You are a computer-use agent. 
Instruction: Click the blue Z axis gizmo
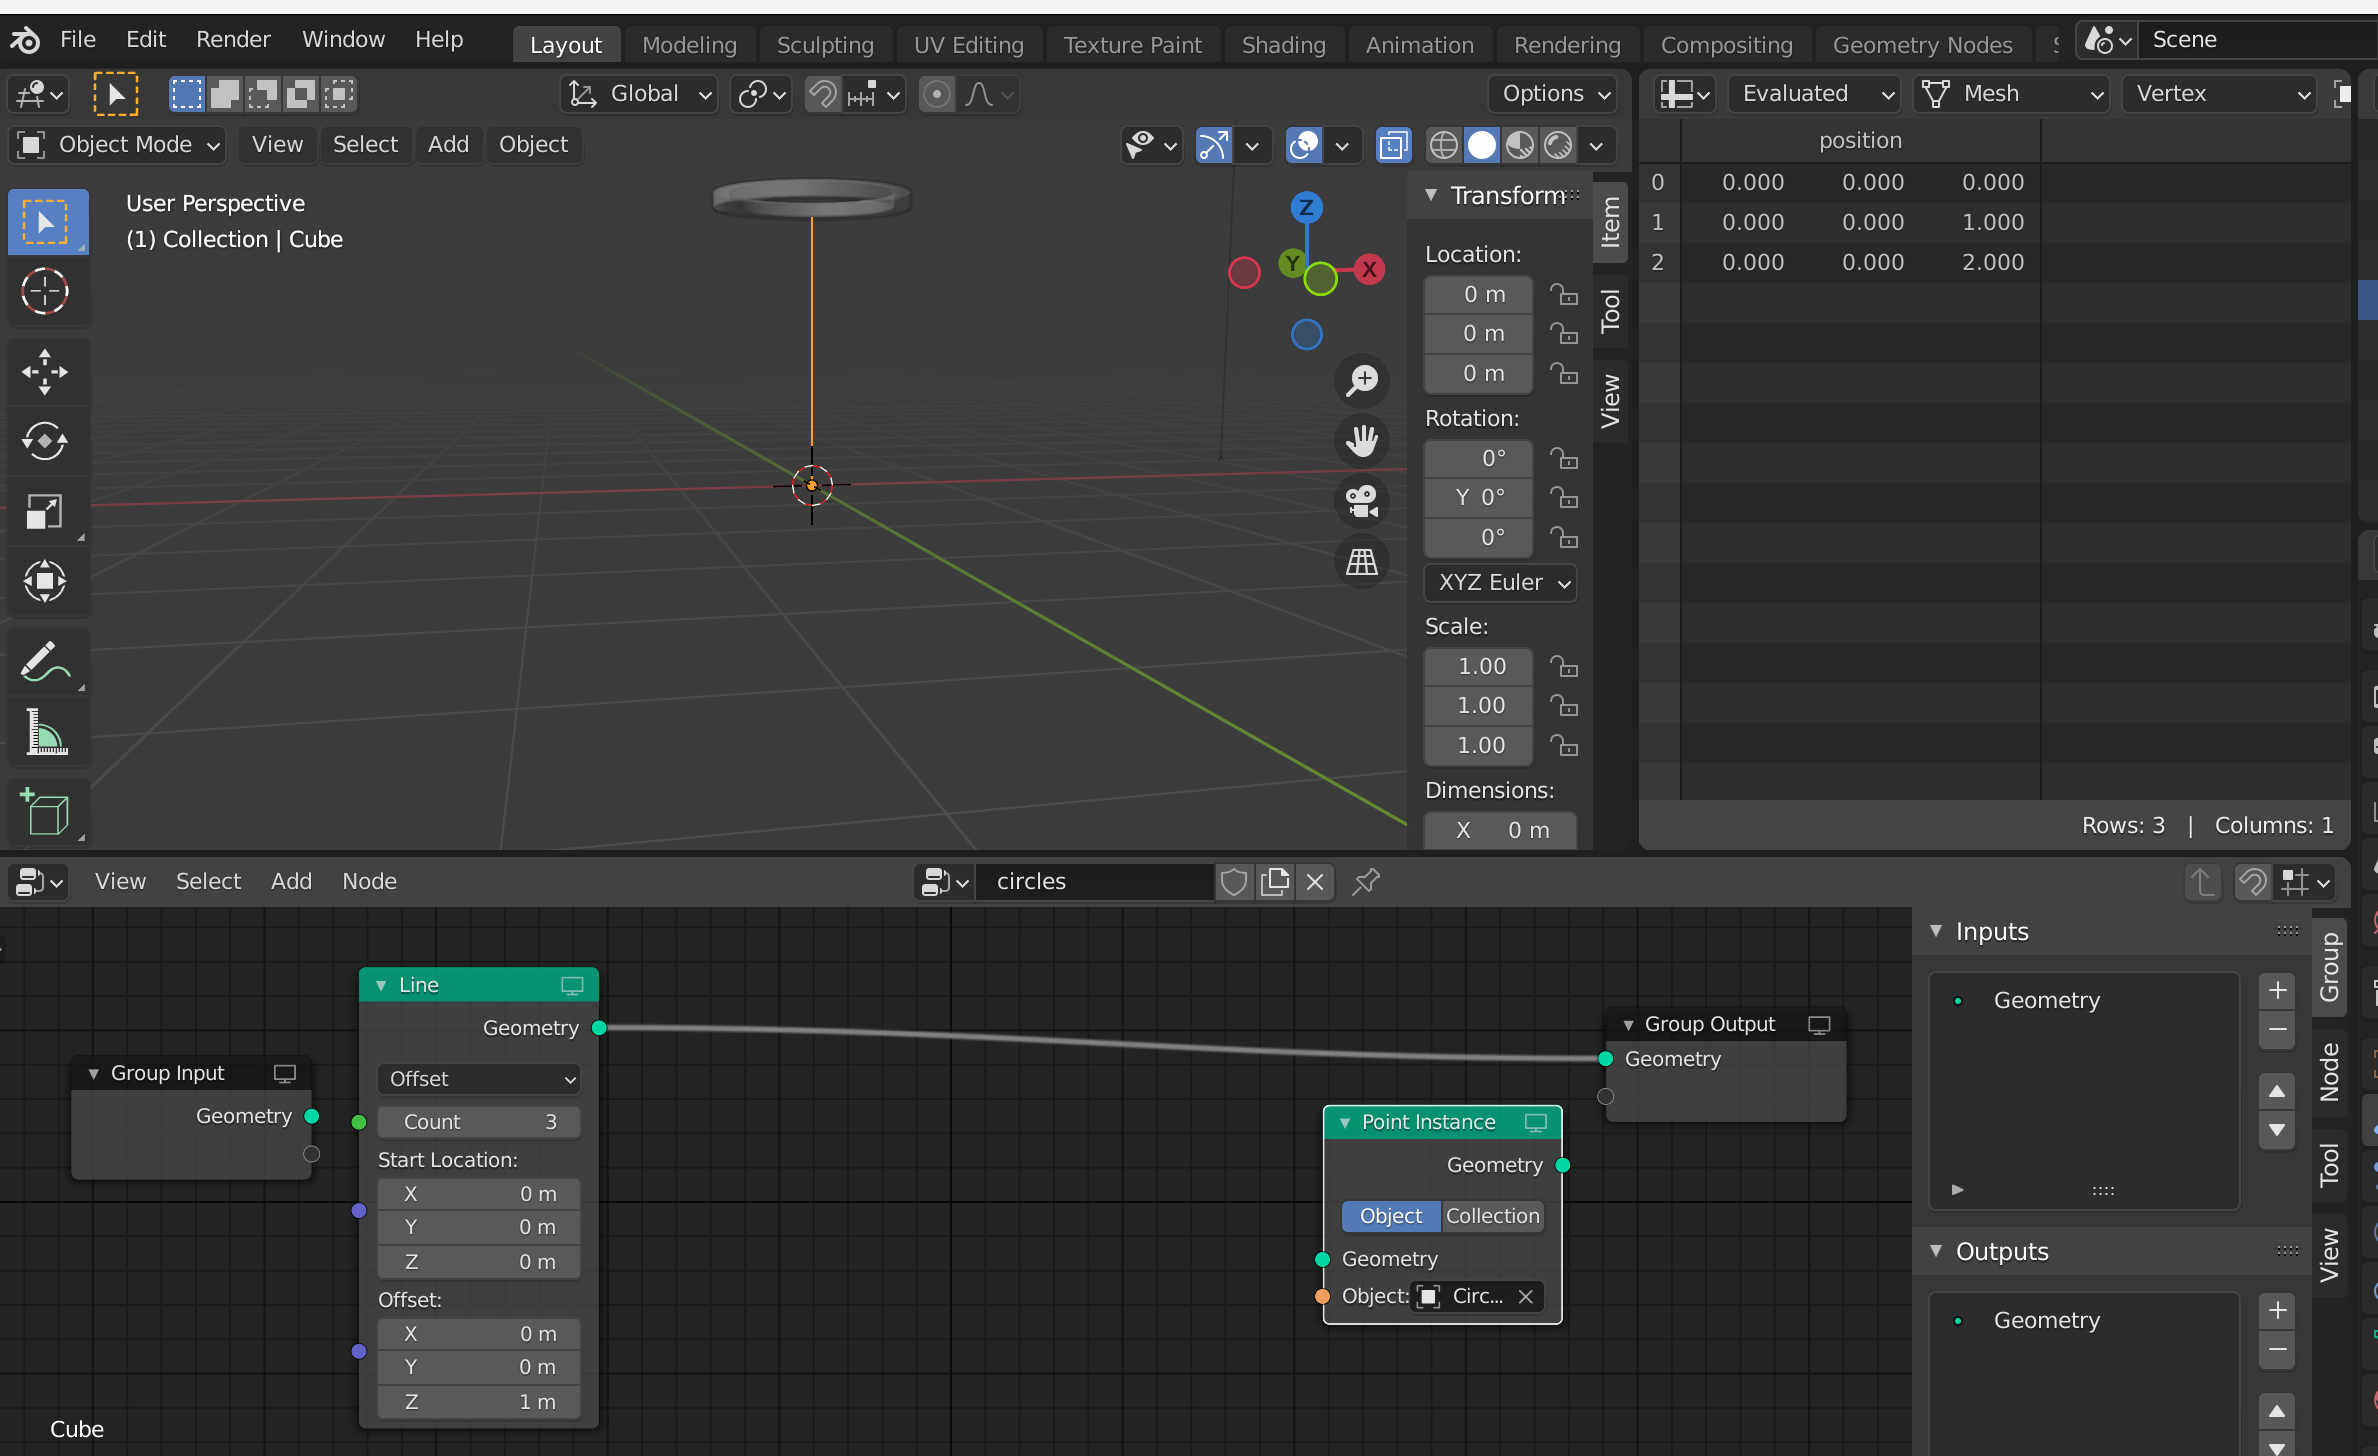click(1306, 207)
